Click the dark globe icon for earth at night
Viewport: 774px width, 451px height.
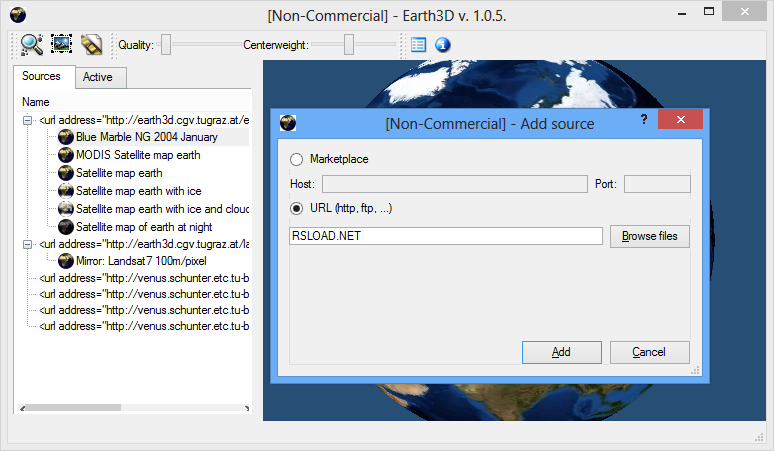click(x=66, y=227)
